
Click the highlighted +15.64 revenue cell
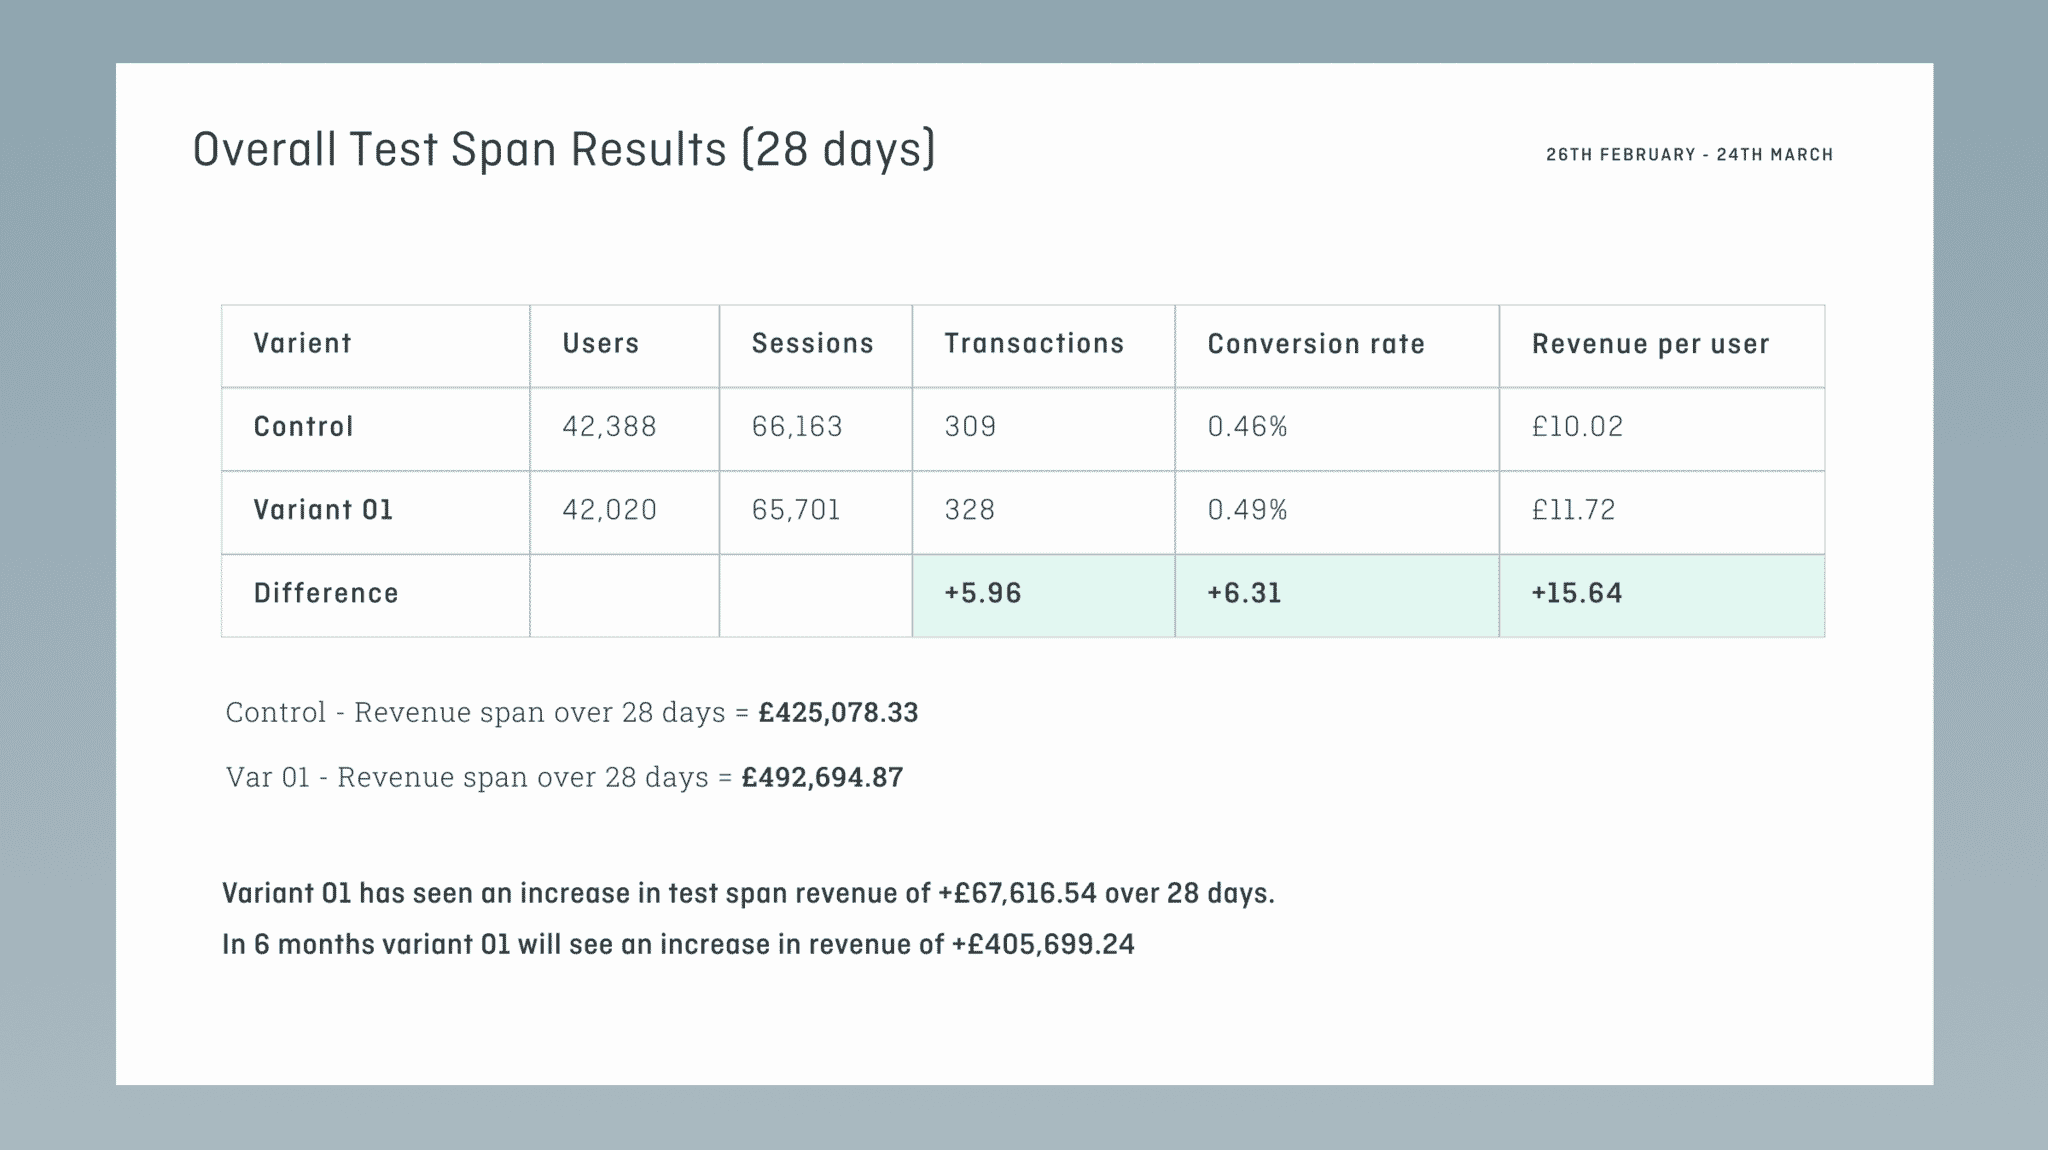(1662, 595)
